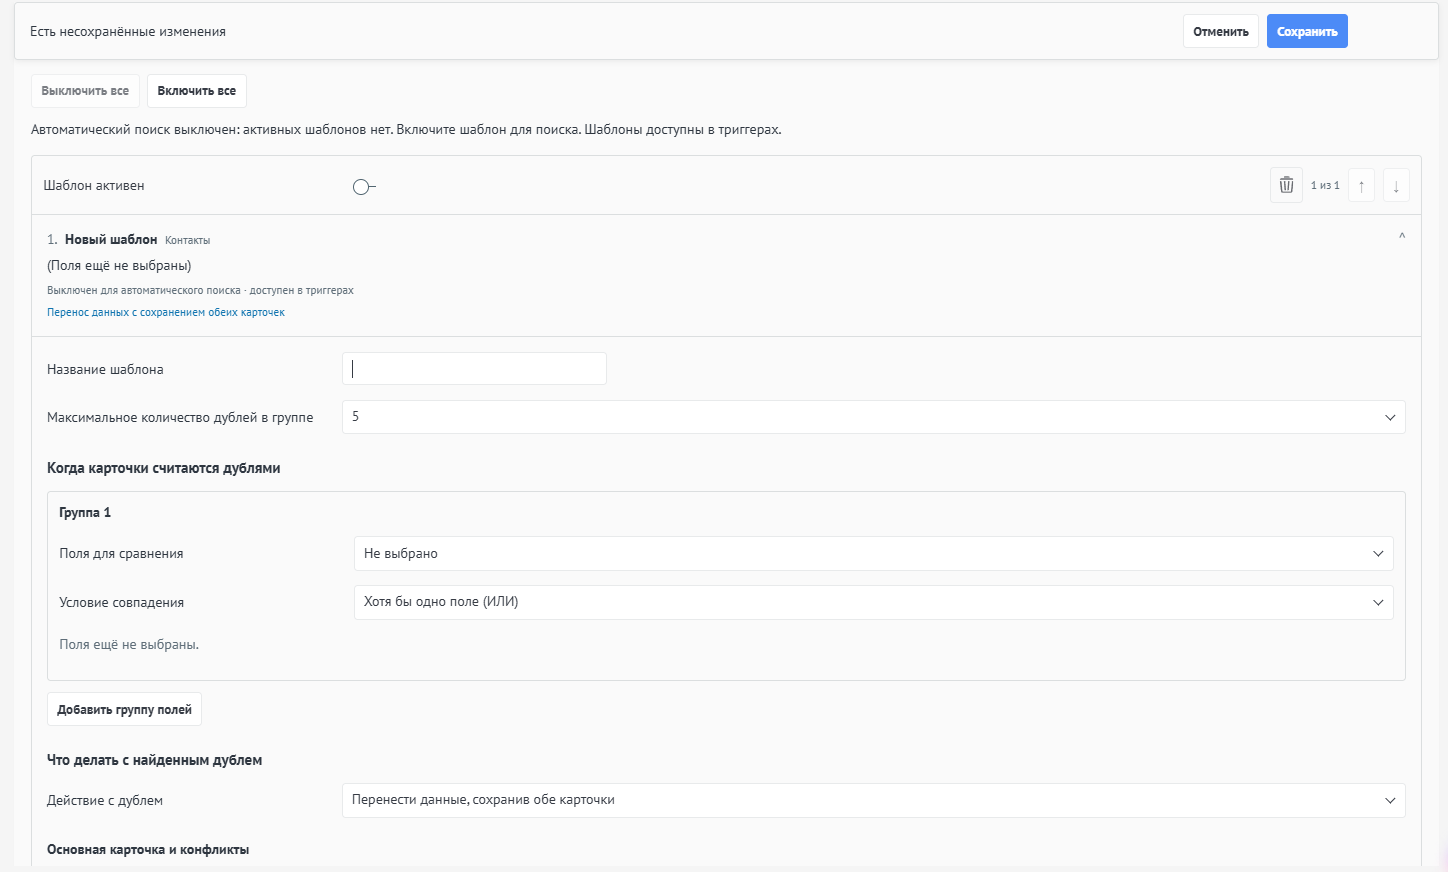Image resolution: width=1448 pixels, height=872 pixels.
Task: Click 'Выключить все' button
Action: click(x=85, y=91)
